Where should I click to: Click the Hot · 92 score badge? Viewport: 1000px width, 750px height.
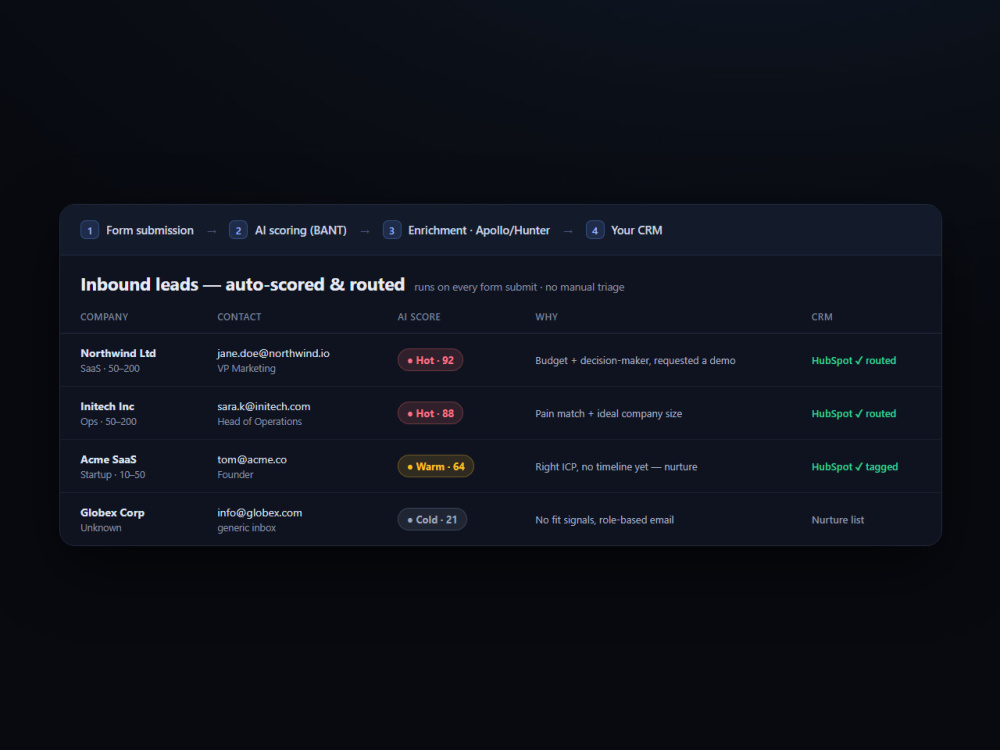[x=430, y=360]
